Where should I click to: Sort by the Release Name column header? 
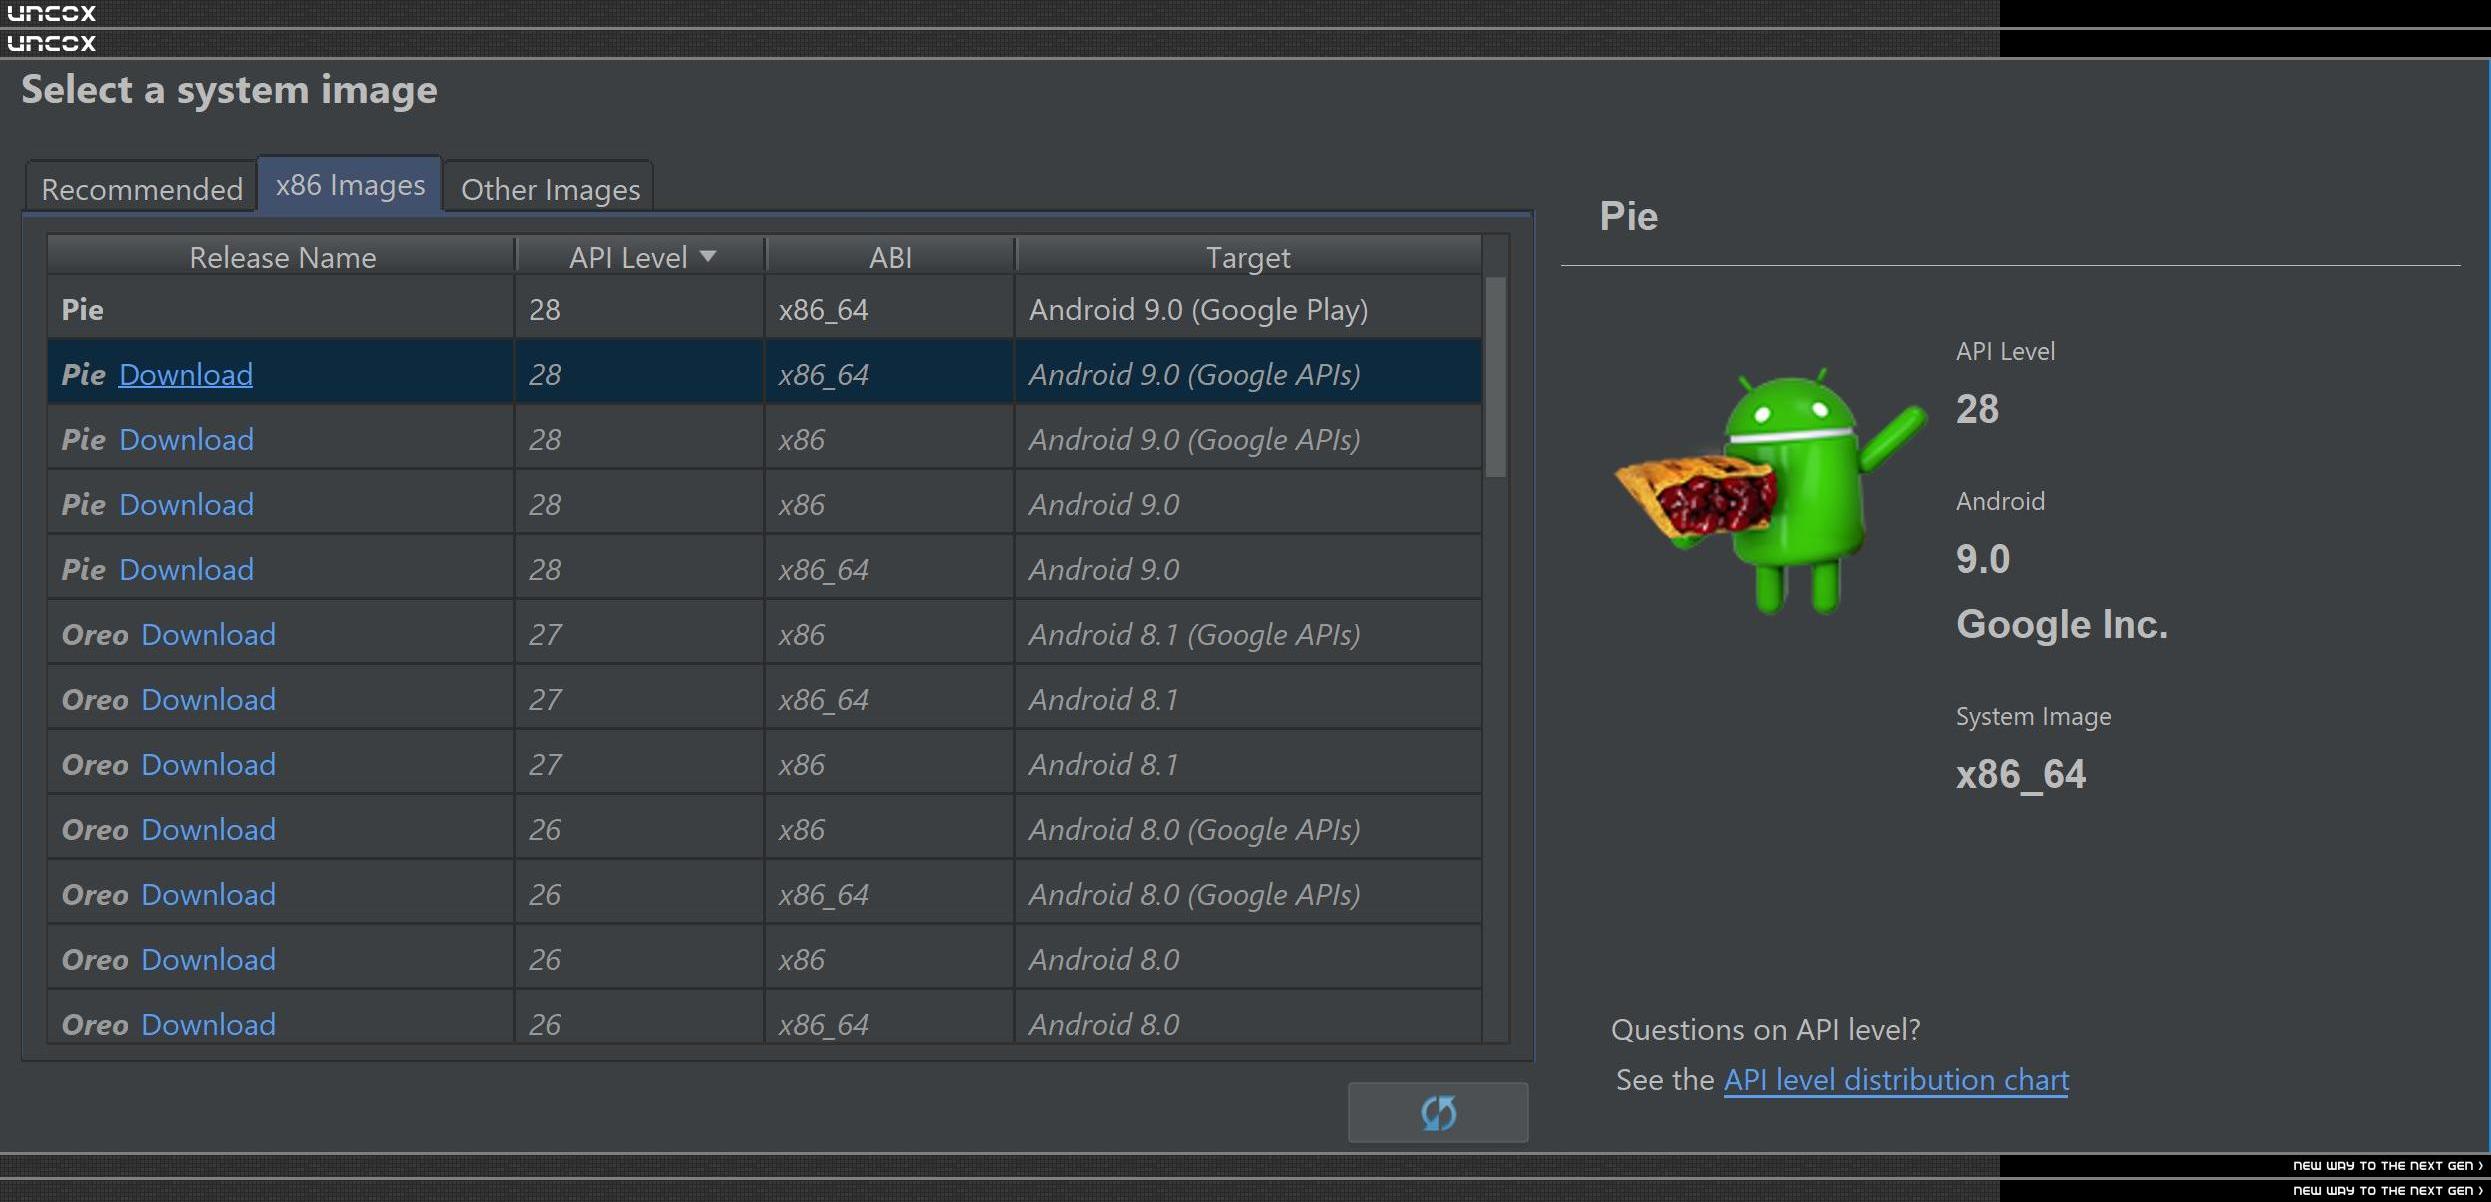click(x=282, y=257)
